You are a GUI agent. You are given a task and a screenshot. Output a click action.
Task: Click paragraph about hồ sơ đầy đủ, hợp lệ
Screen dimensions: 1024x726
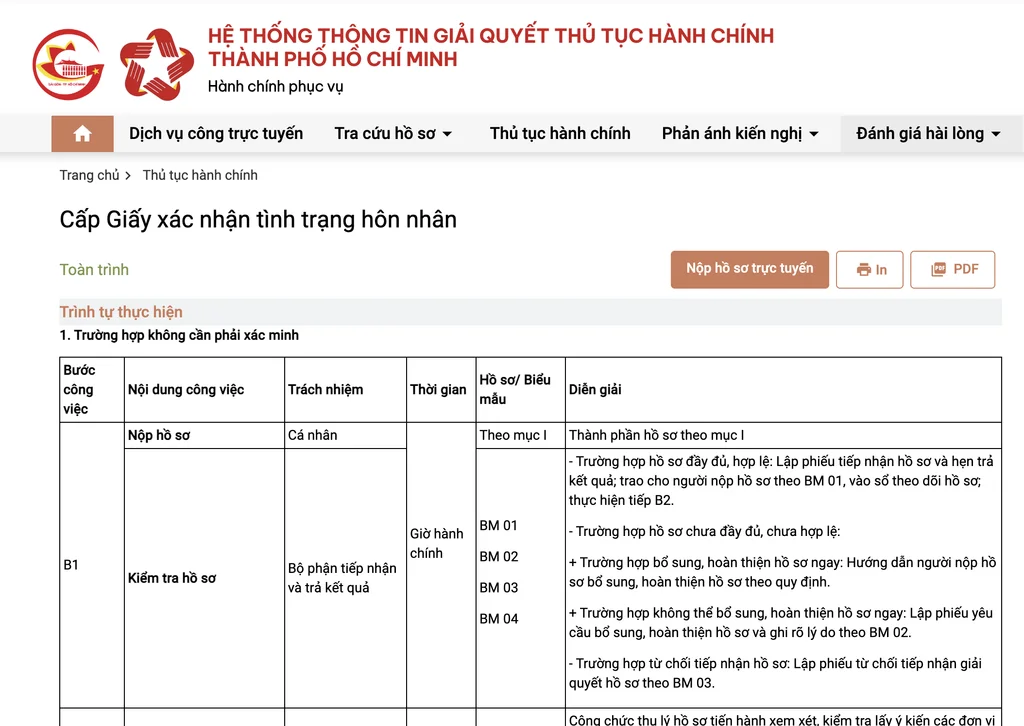click(782, 481)
